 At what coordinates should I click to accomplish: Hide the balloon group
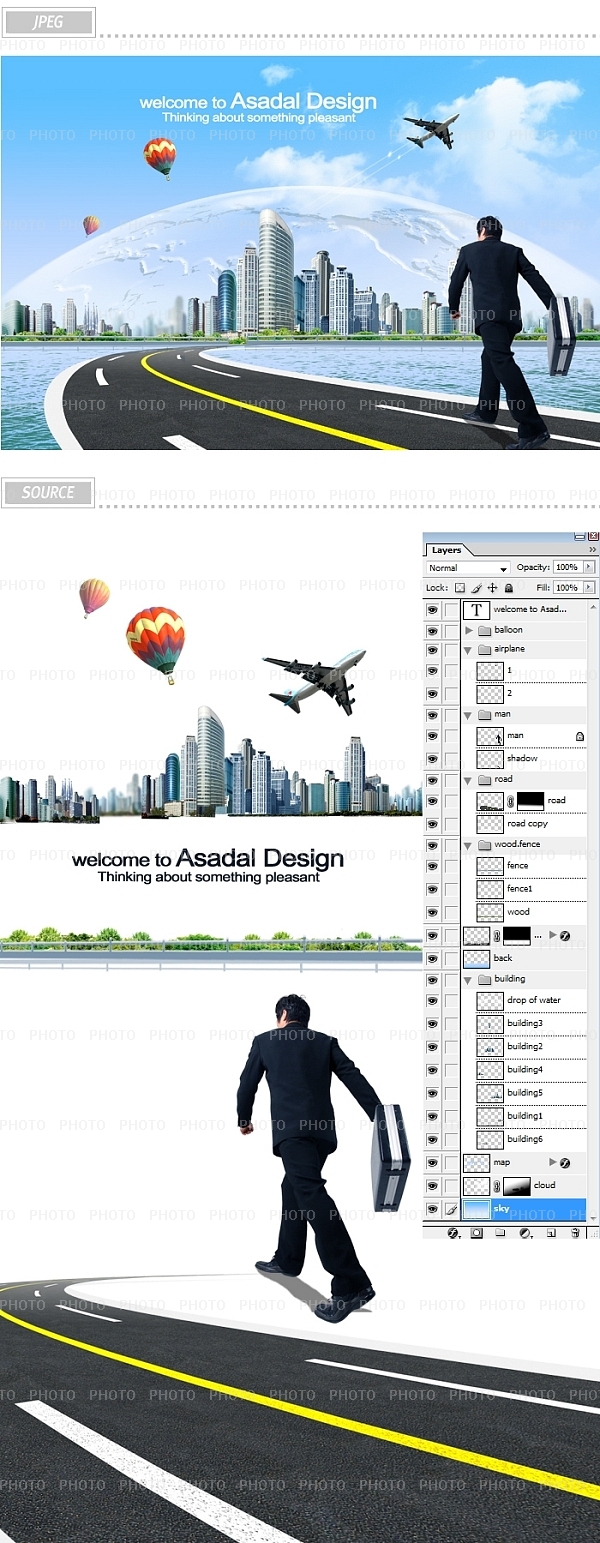coord(432,630)
